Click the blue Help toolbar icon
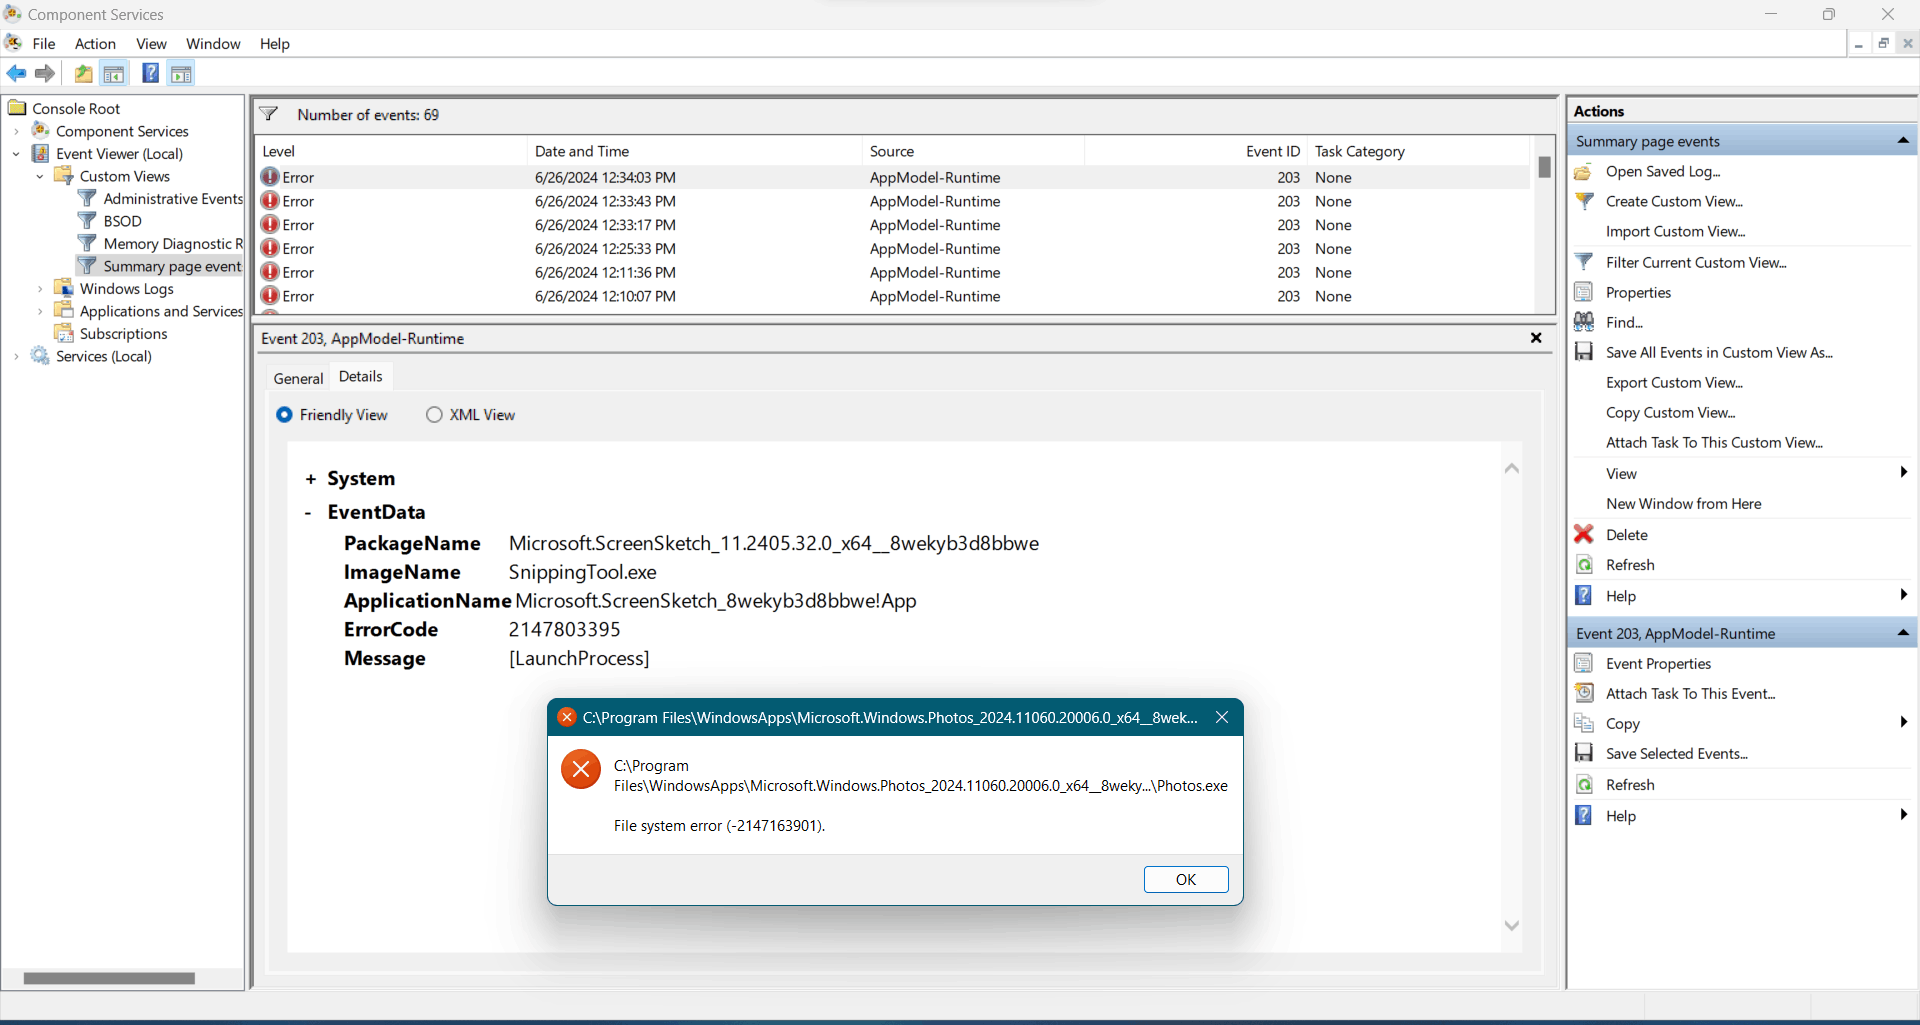The width and height of the screenshot is (1920, 1025). [151, 73]
